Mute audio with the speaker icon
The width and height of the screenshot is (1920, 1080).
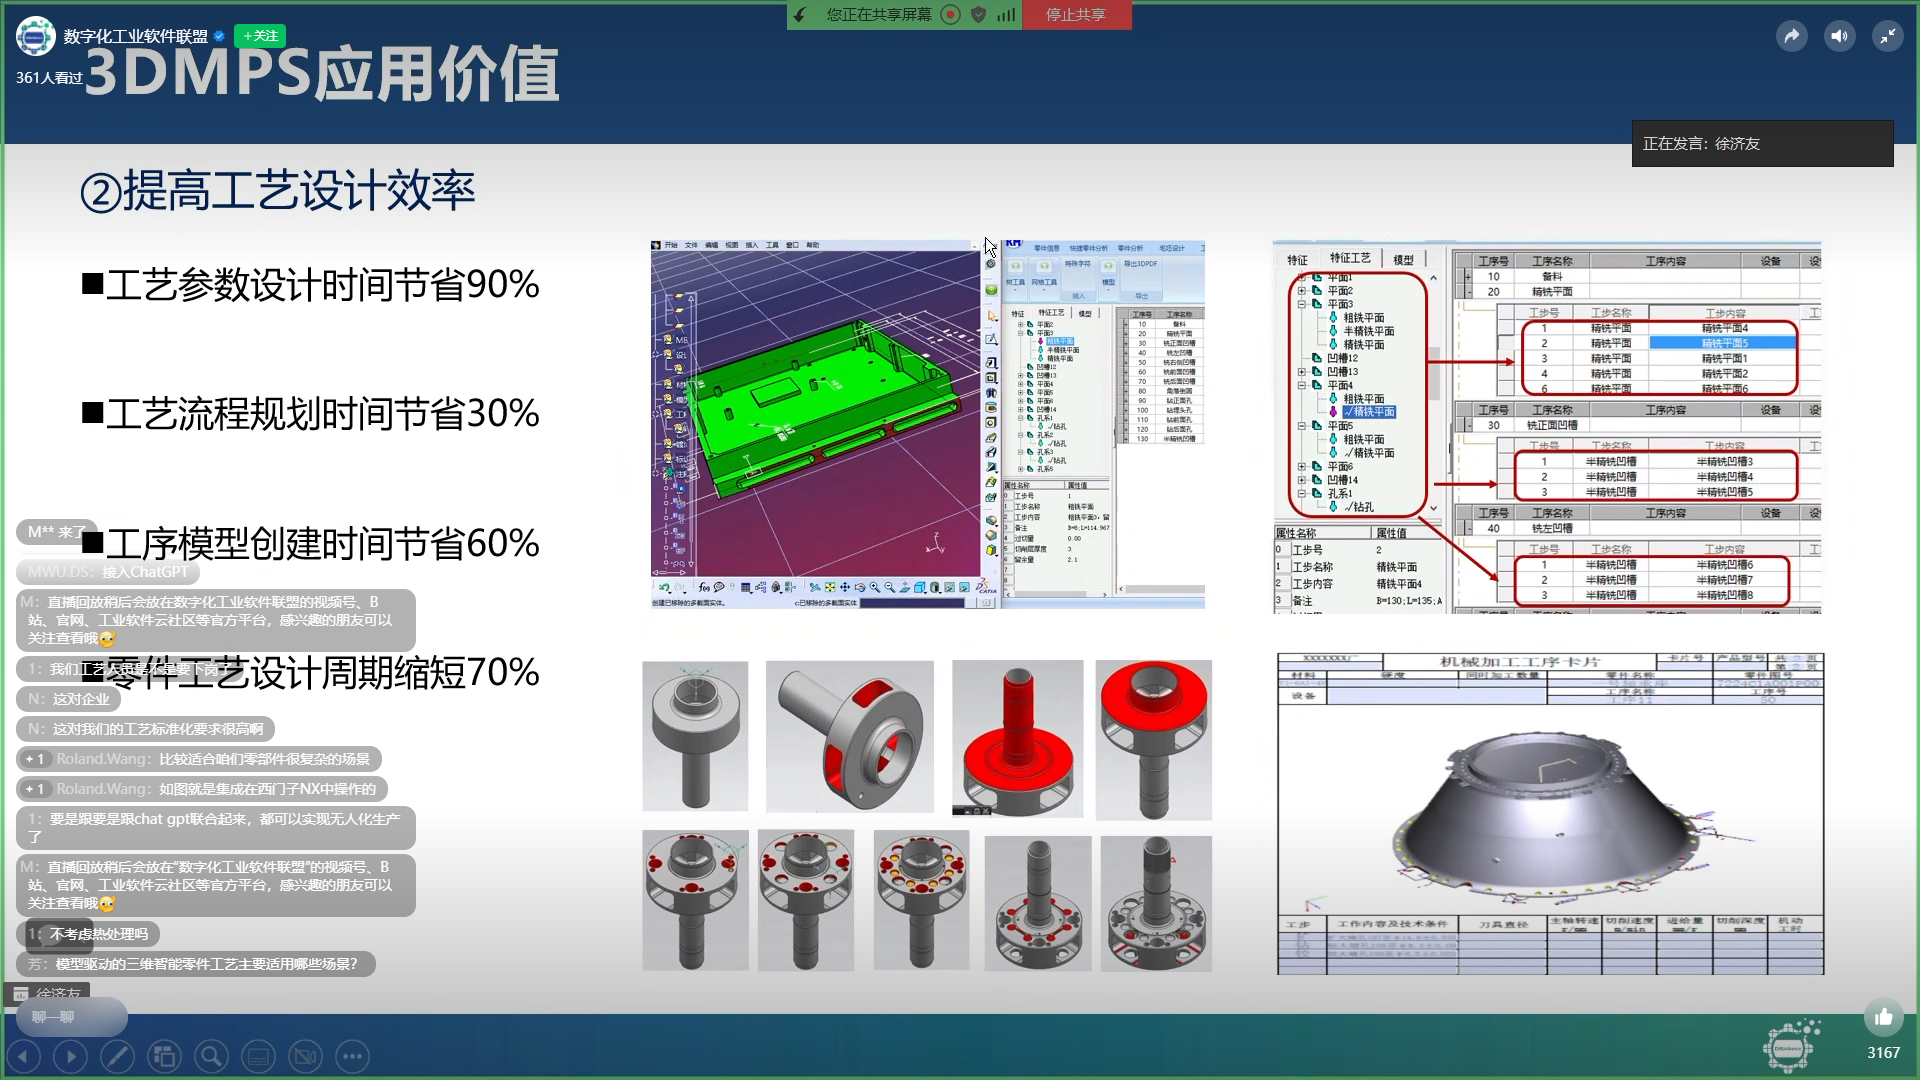[1839, 37]
